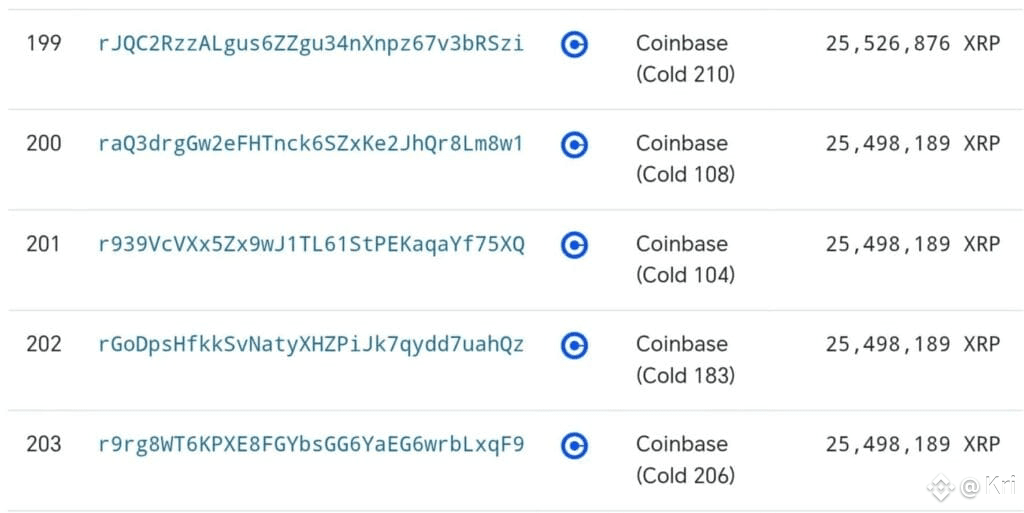Click the Binance watermark logo icon
This screenshot has width=1024, height=513.
(x=940, y=487)
